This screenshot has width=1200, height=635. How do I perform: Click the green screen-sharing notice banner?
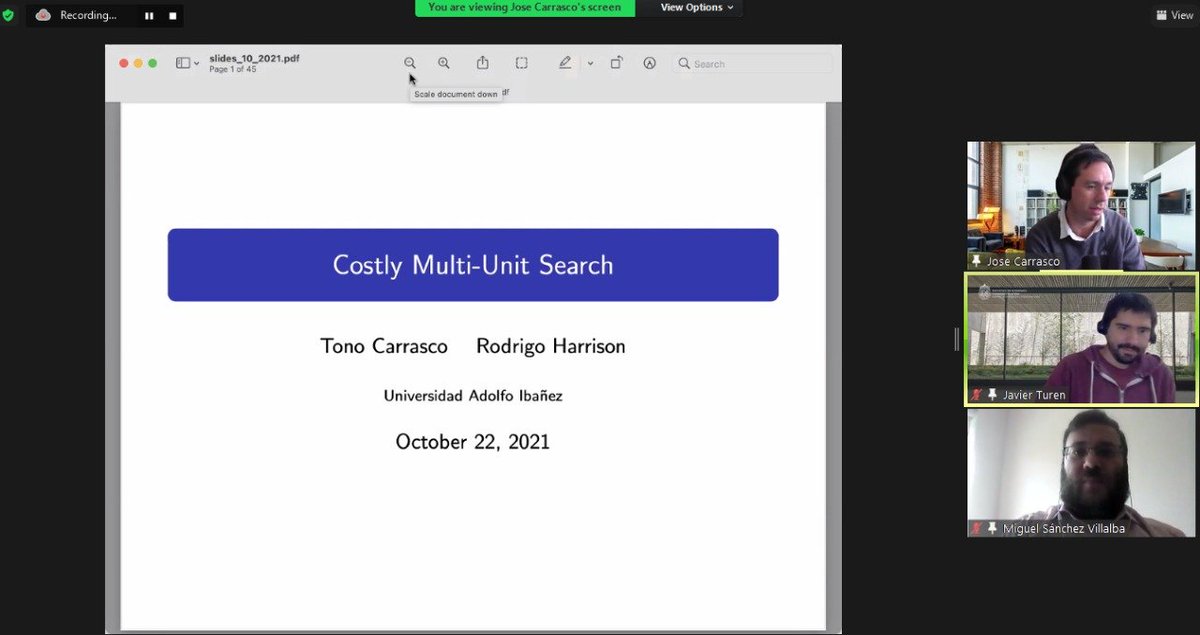[525, 7]
